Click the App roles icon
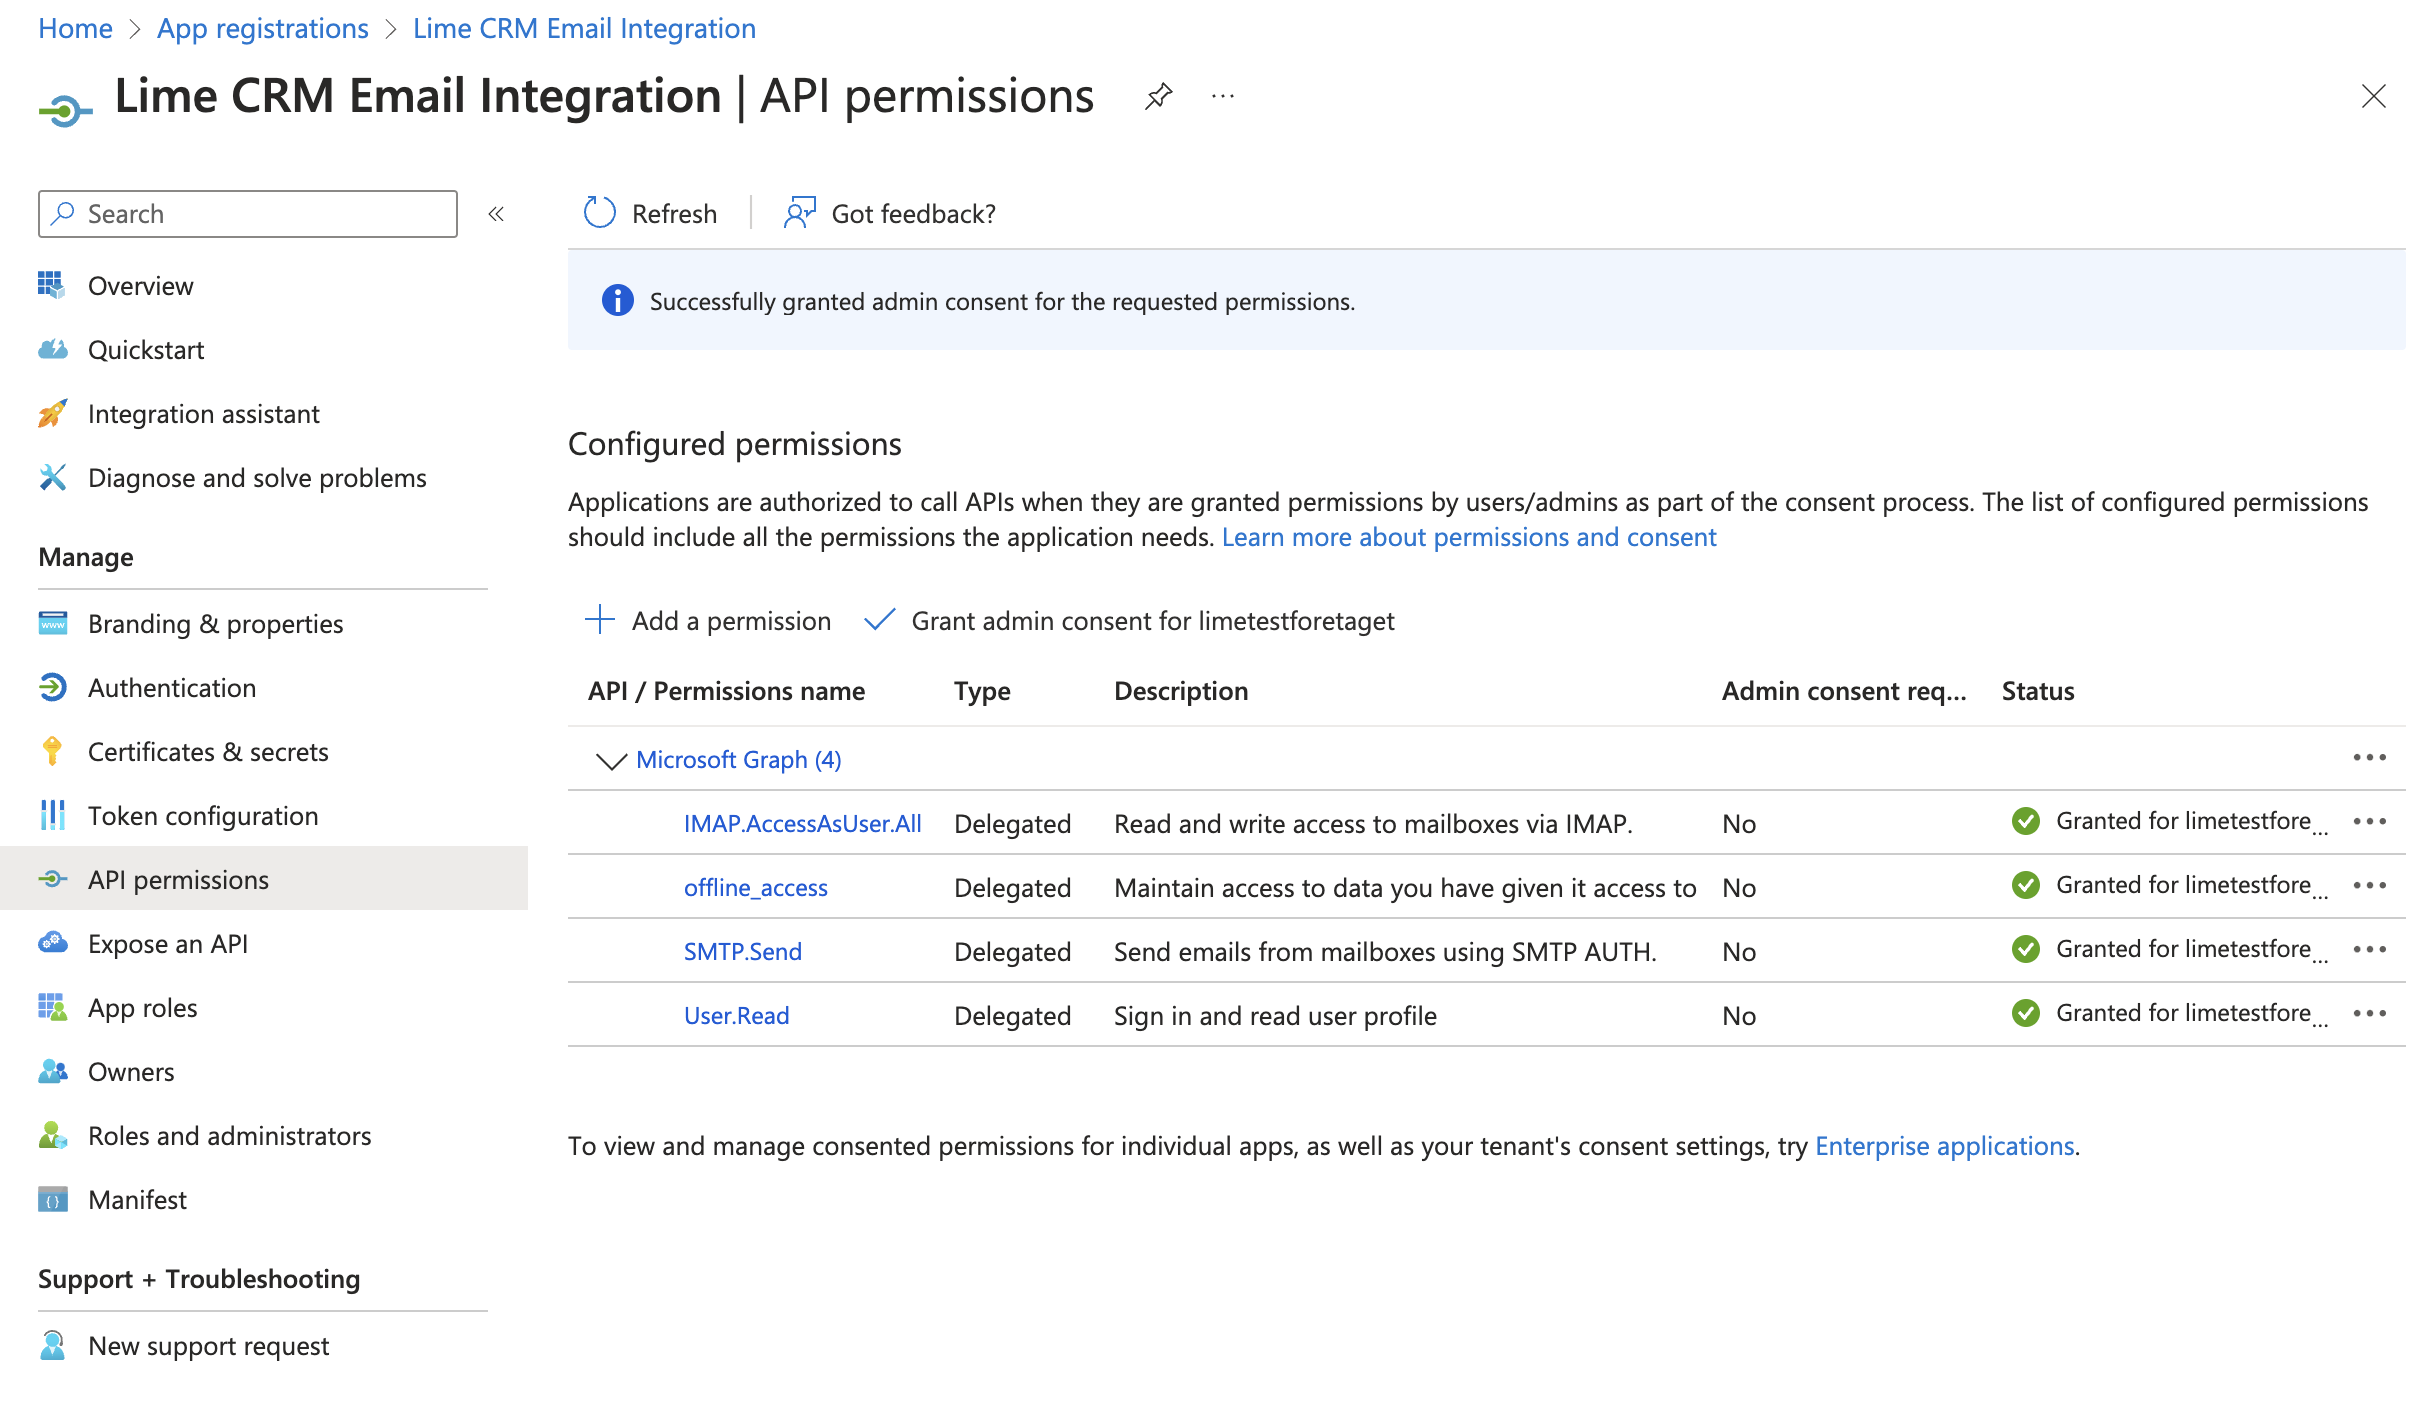This screenshot has height=1428, width=2422. 52,1007
